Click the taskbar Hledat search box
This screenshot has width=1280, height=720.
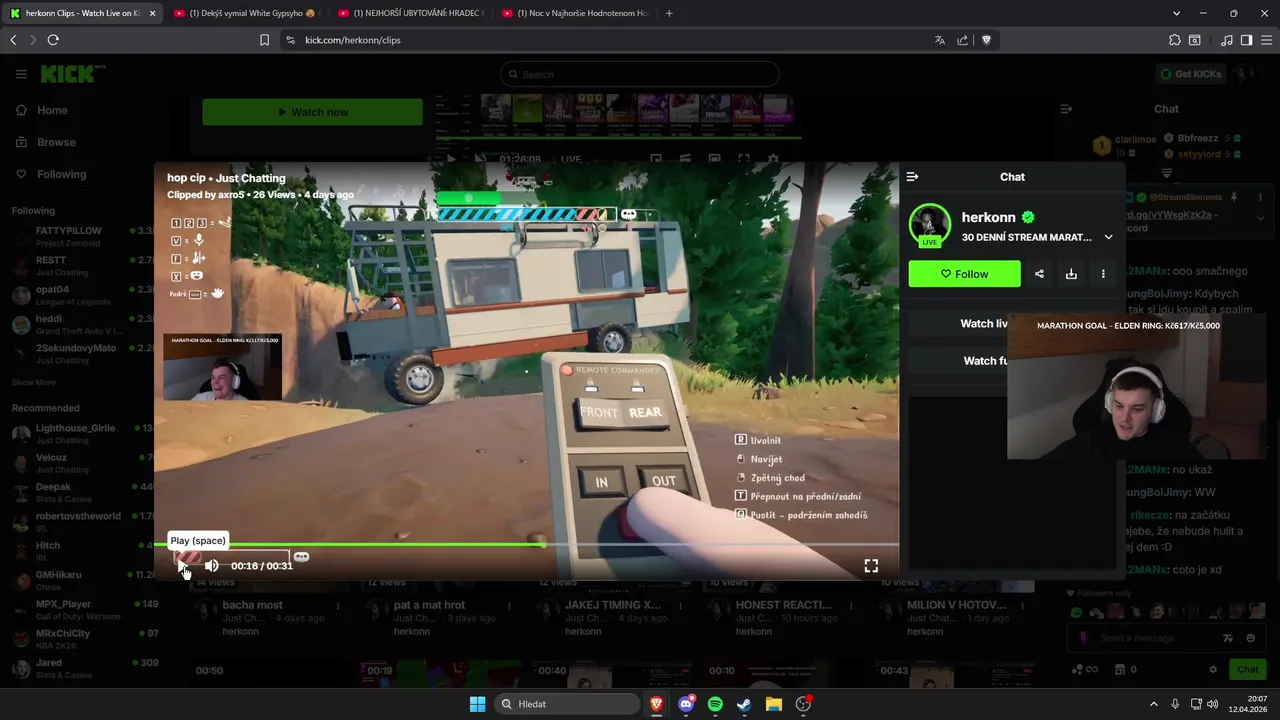point(567,704)
